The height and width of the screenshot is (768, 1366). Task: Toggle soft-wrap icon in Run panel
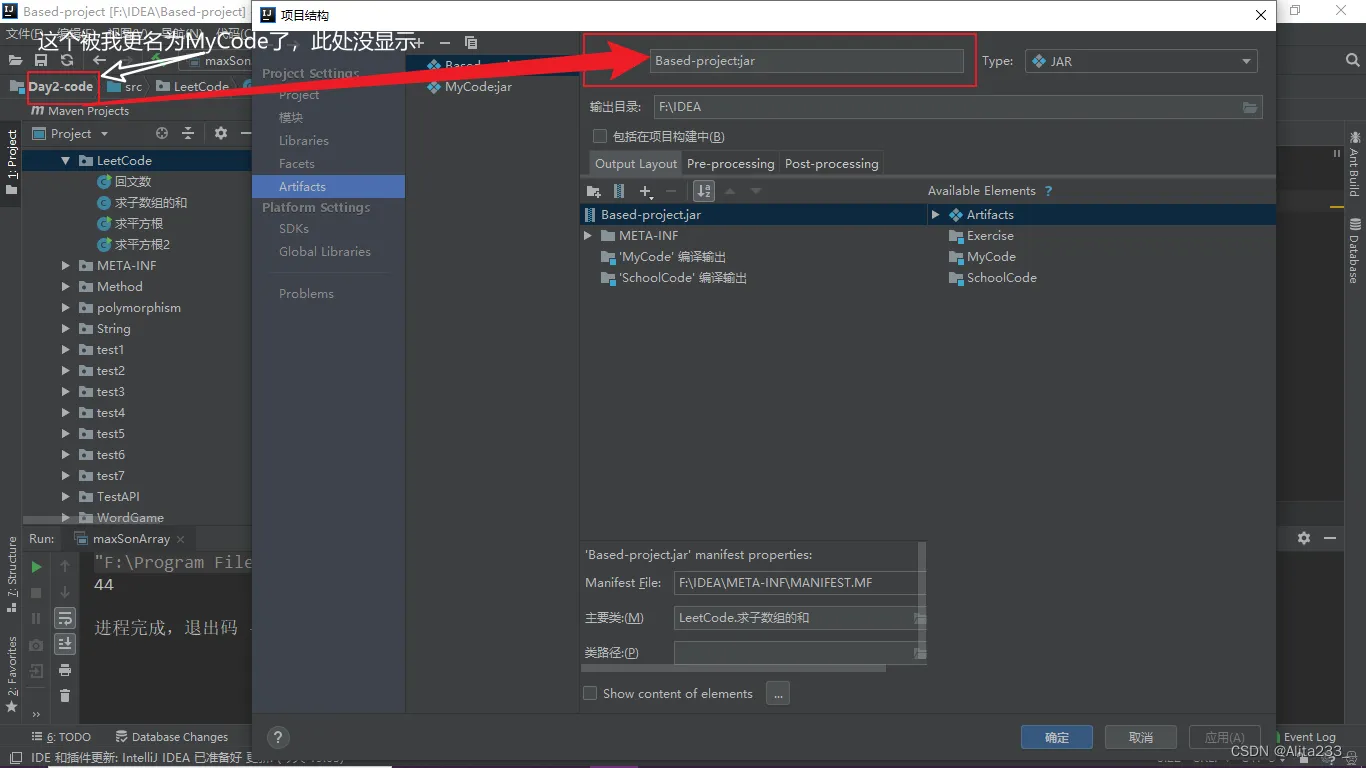pyautogui.click(x=65, y=618)
